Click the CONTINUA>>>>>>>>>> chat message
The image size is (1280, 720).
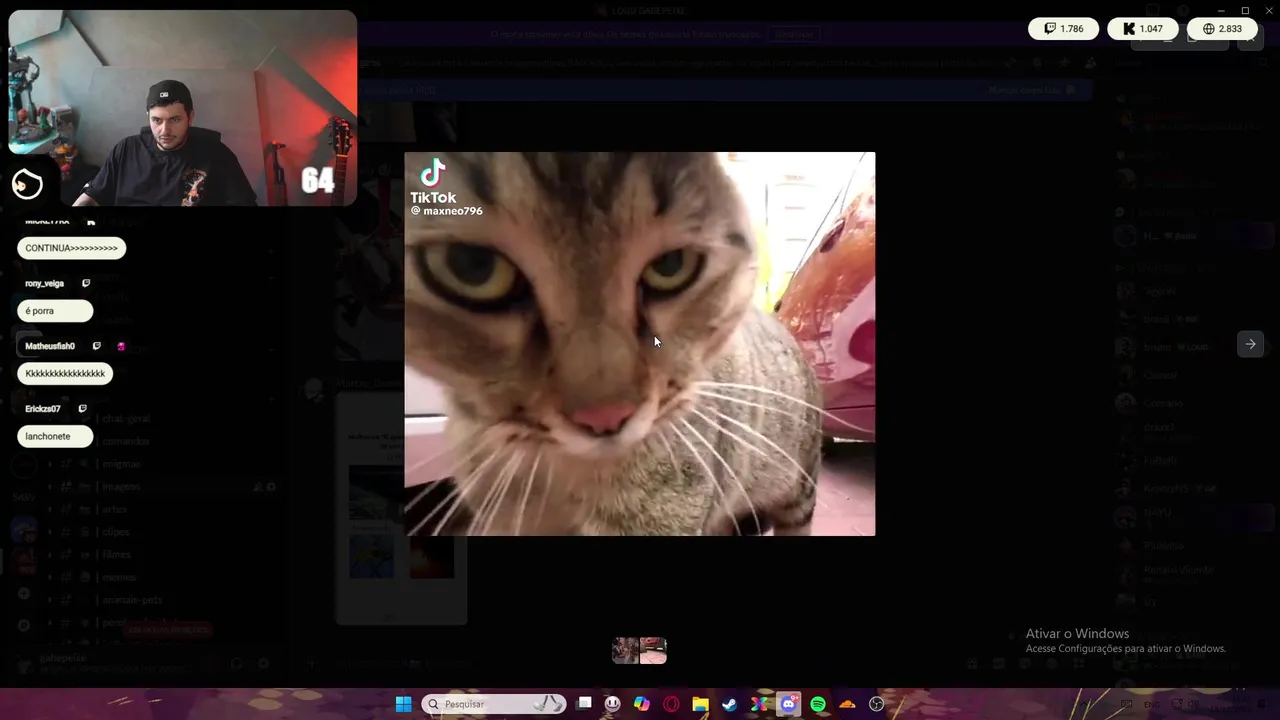[x=71, y=248]
